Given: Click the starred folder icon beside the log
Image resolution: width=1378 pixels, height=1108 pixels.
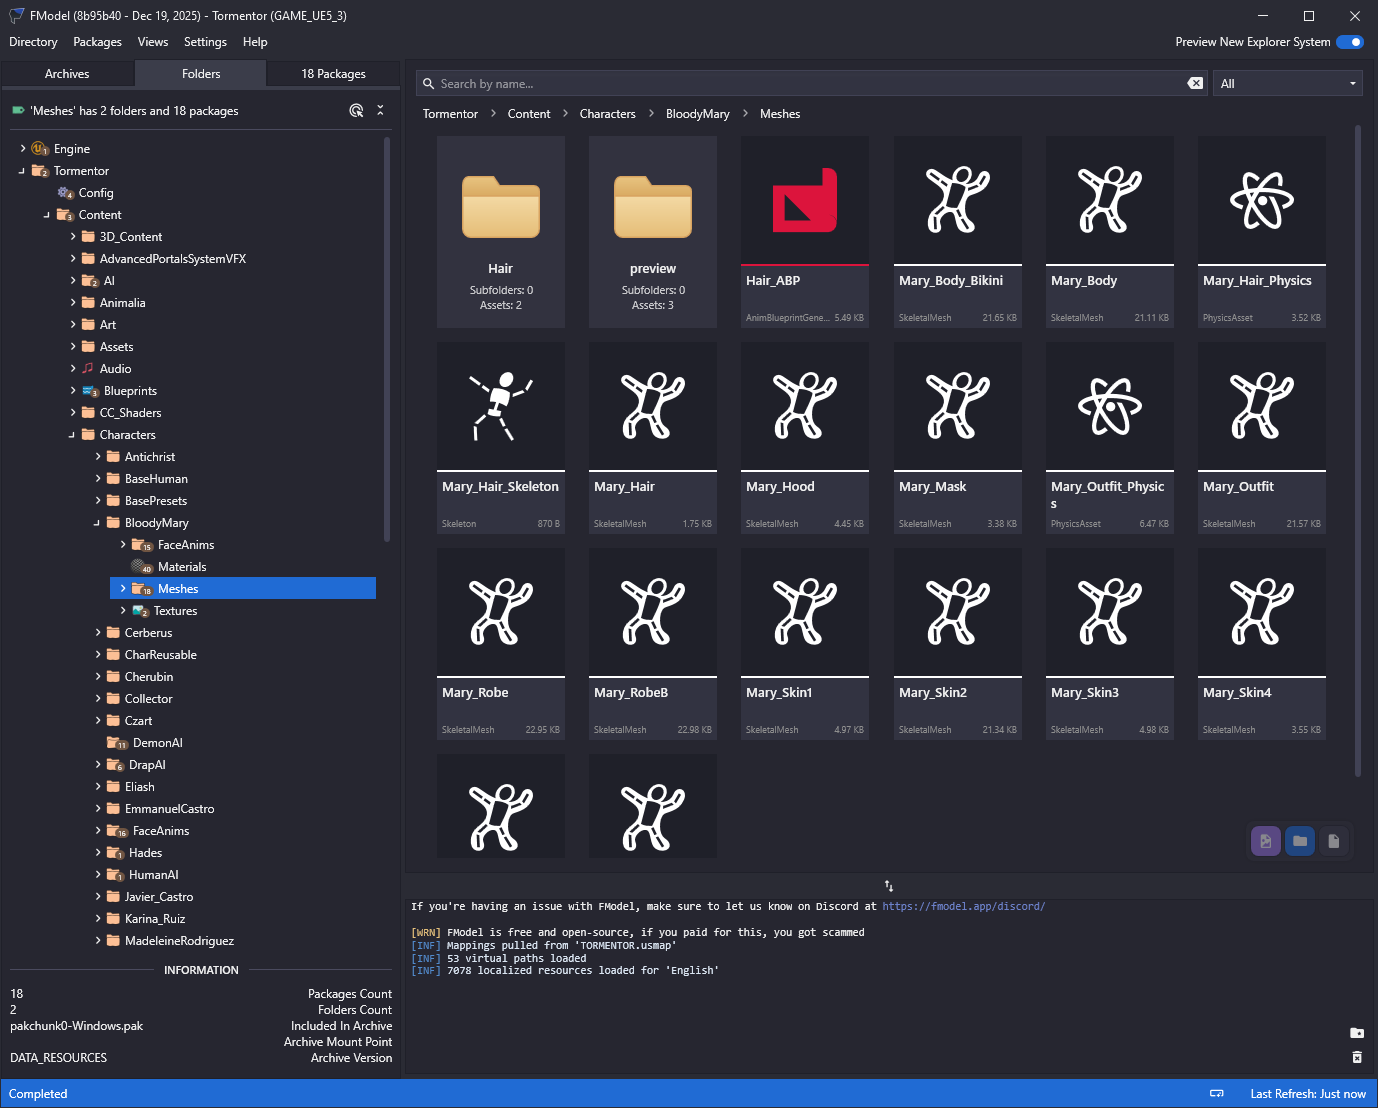Looking at the screenshot, I should [1357, 1033].
